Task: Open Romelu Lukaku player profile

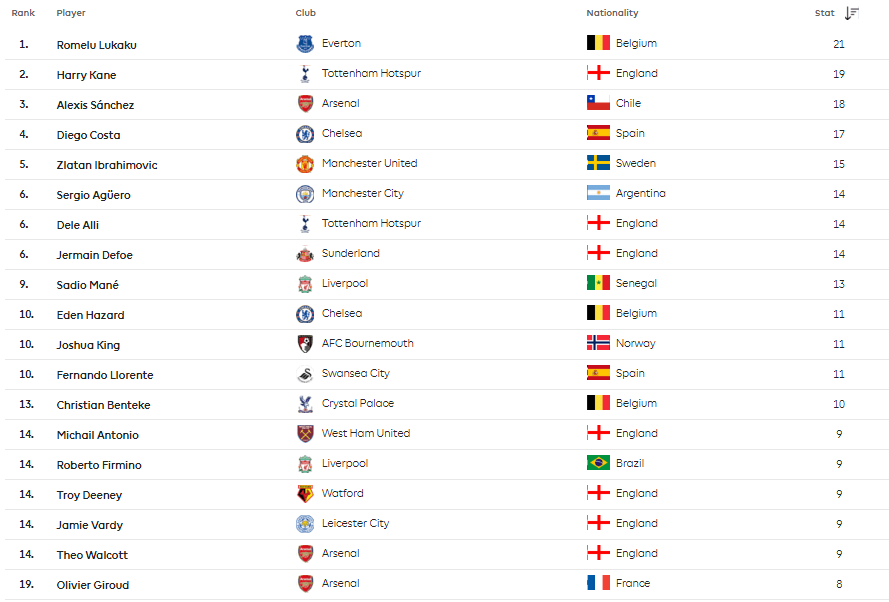Action: (x=96, y=45)
